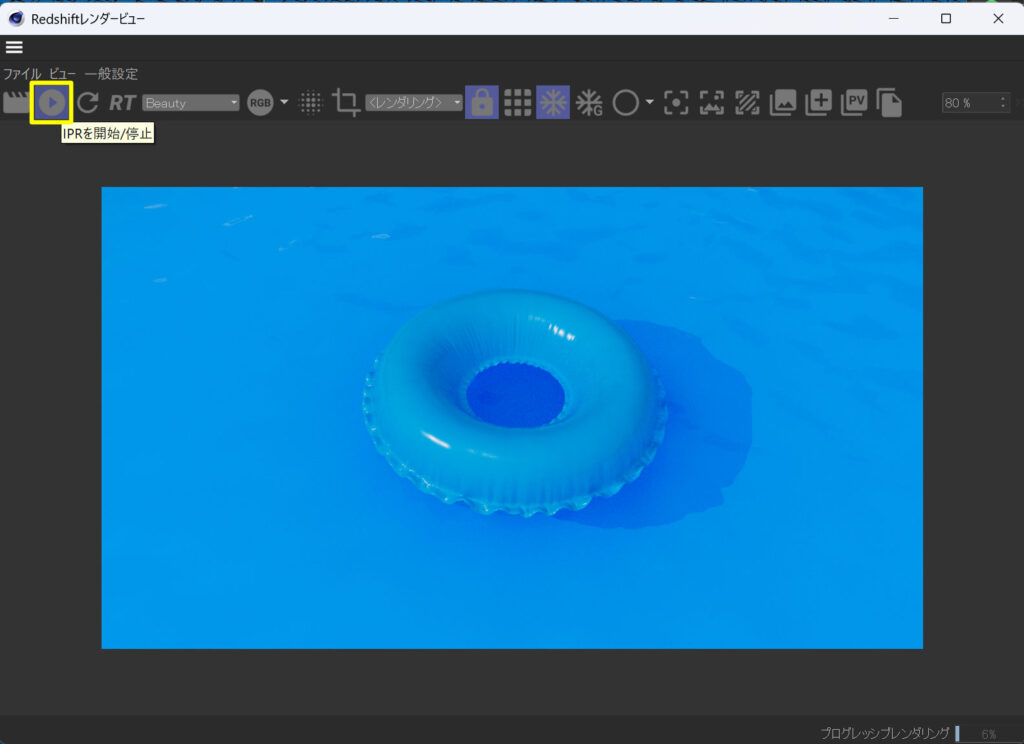The height and width of the screenshot is (744, 1024).
Task: Toggle the dotted sample overlay icon
Action: (311, 103)
